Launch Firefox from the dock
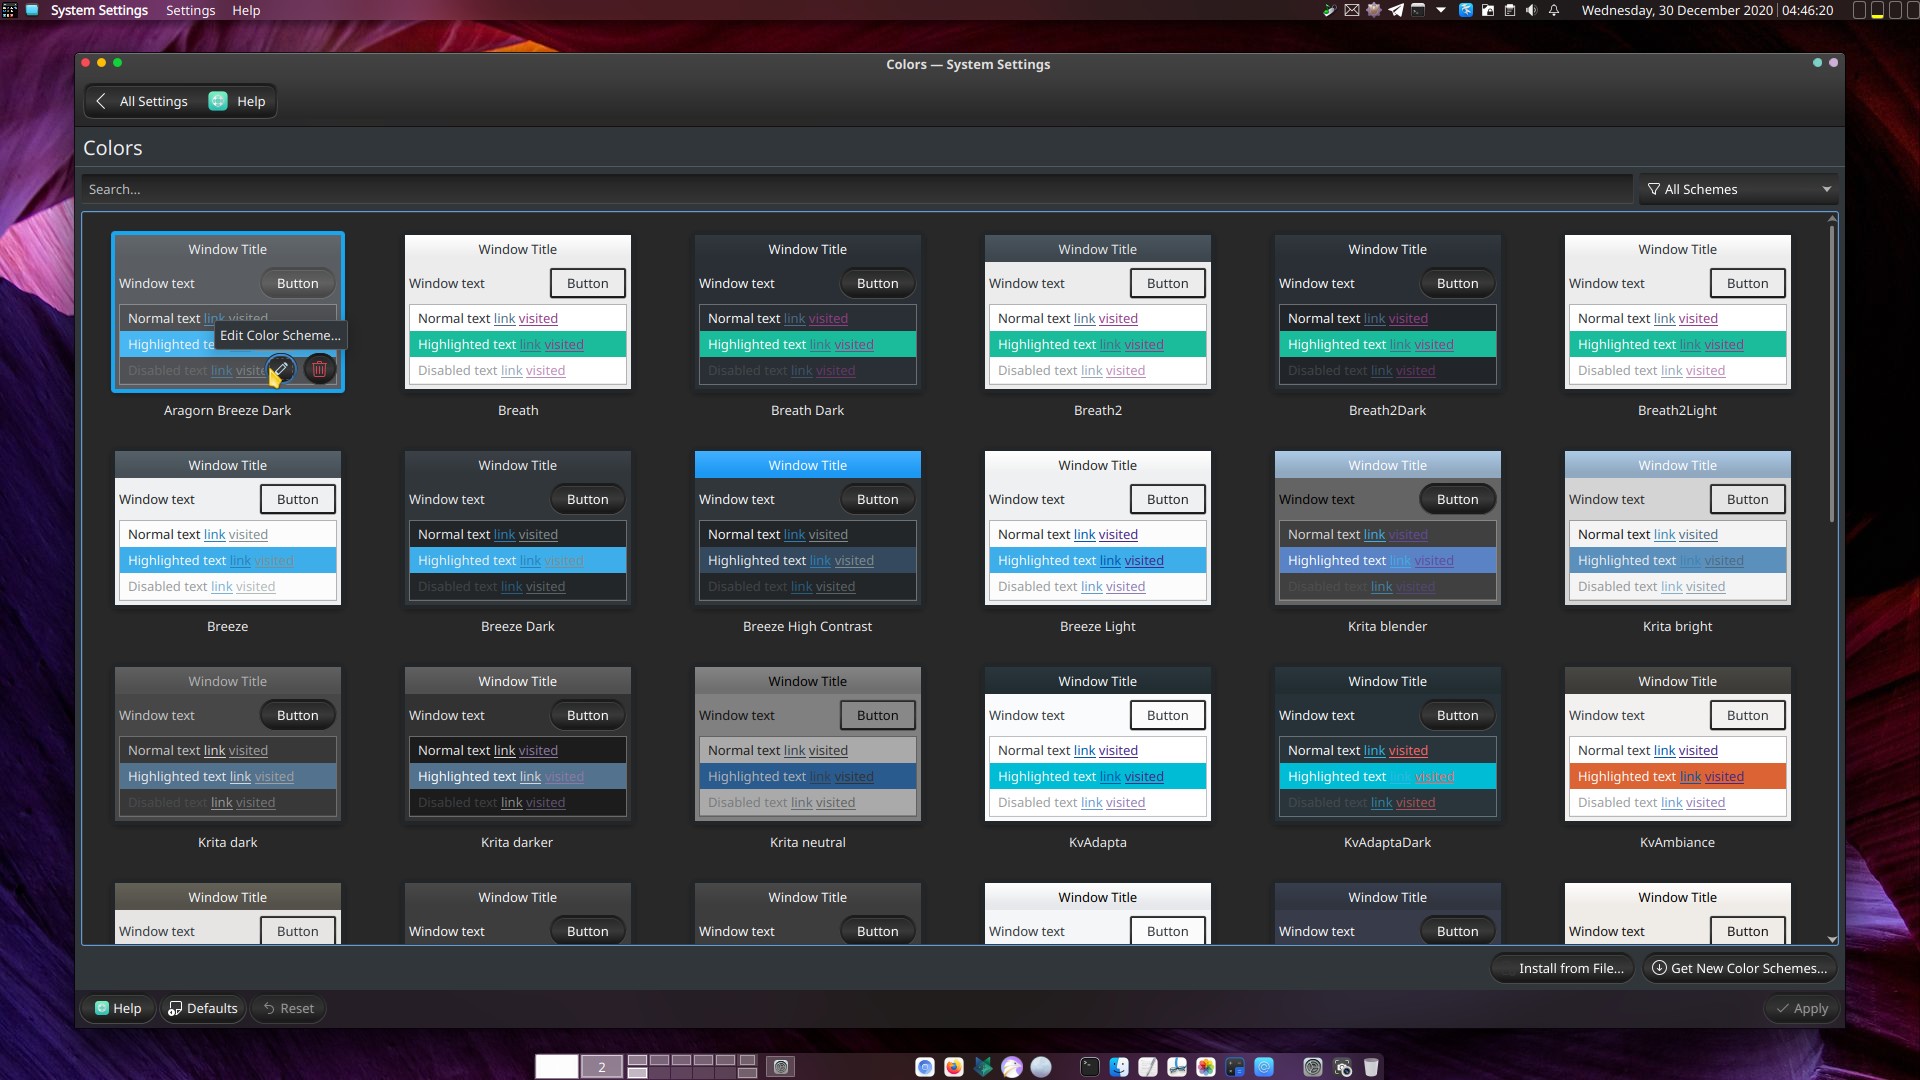1920x1080 pixels. tap(954, 1067)
